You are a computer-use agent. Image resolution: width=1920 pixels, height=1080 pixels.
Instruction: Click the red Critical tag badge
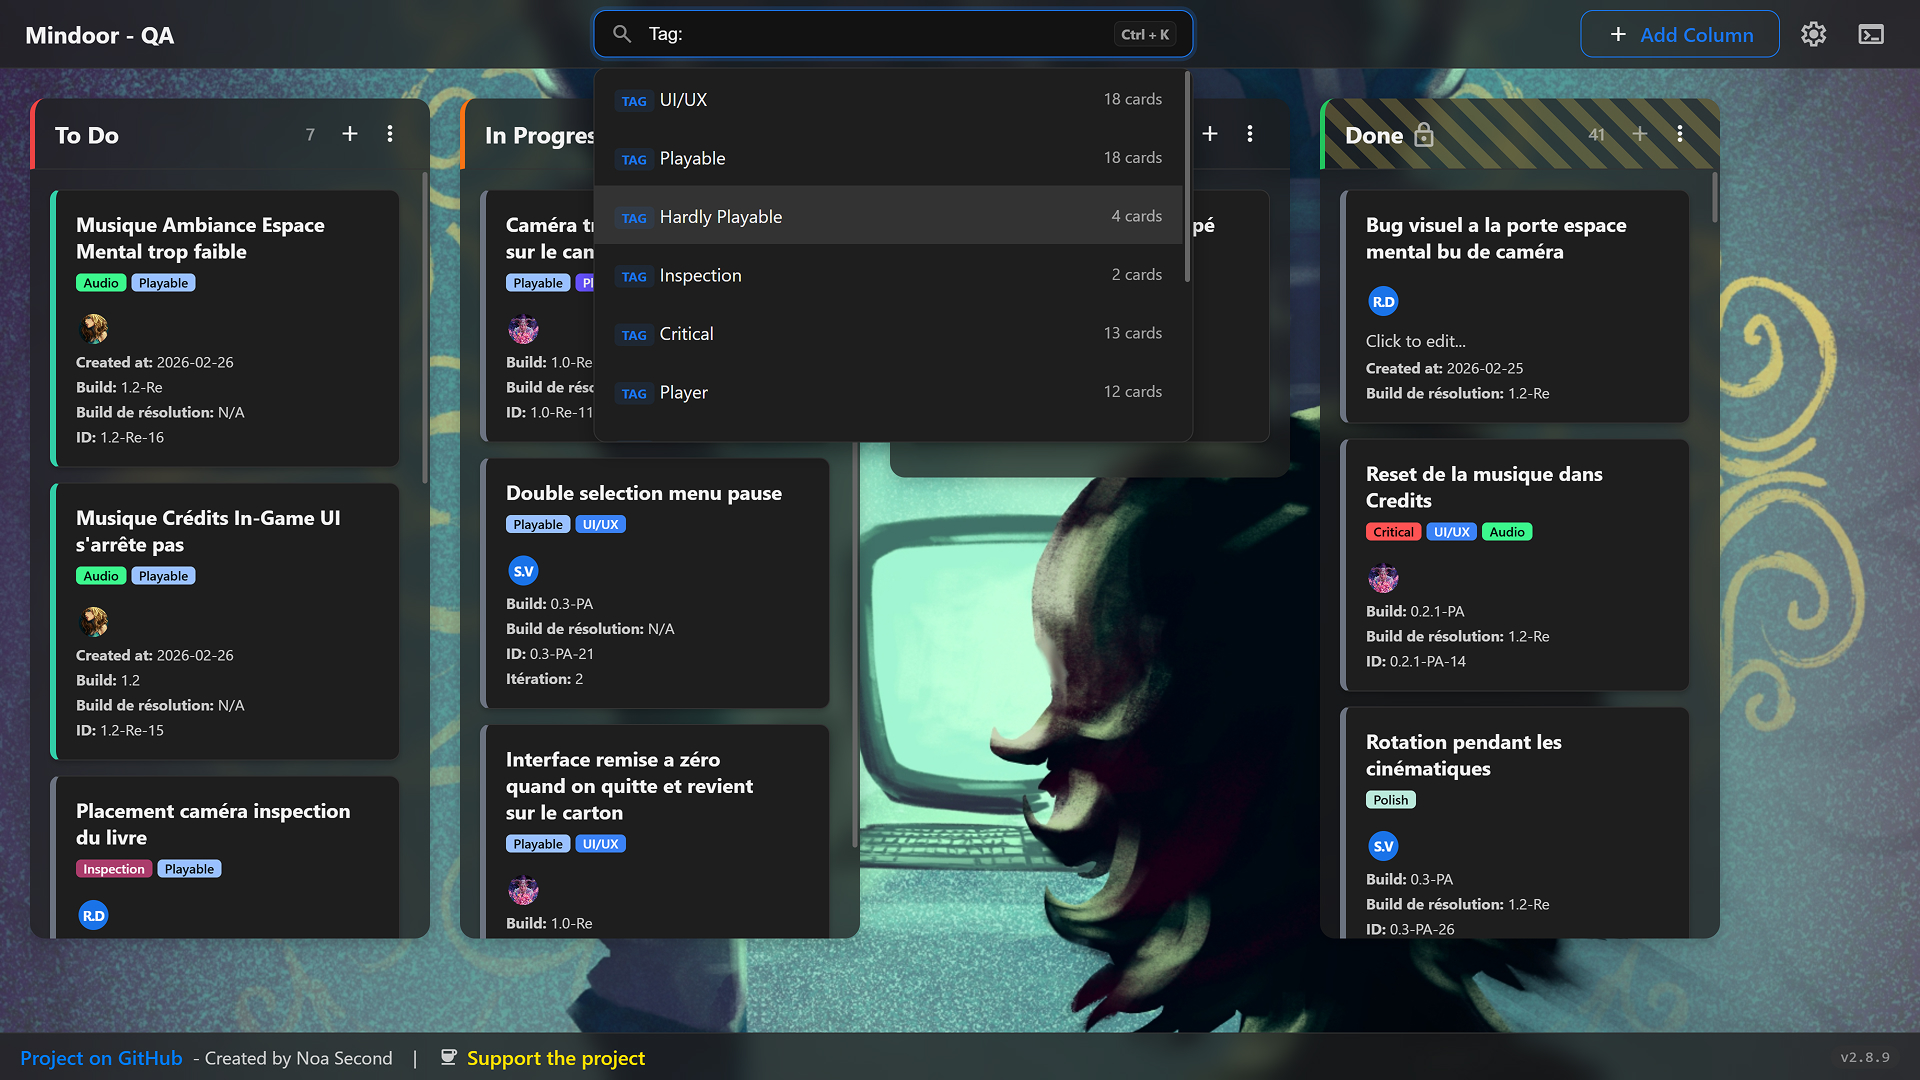click(x=1393, y=532)
